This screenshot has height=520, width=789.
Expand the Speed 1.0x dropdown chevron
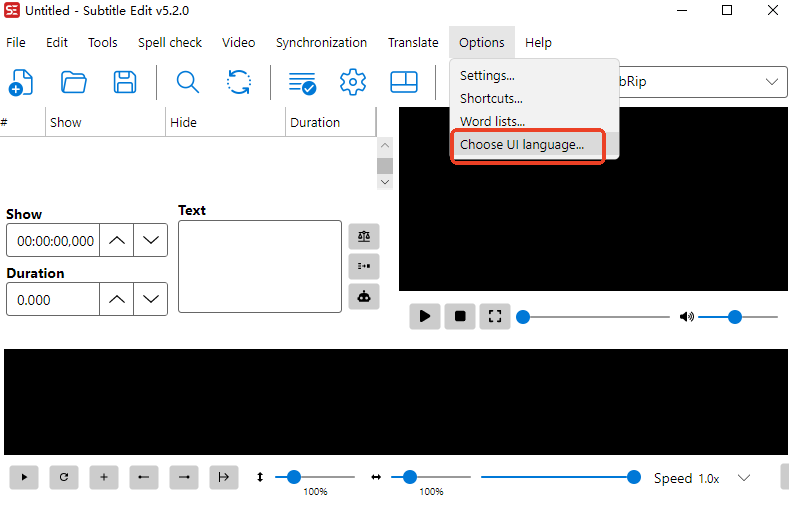(x=744, y=478)
